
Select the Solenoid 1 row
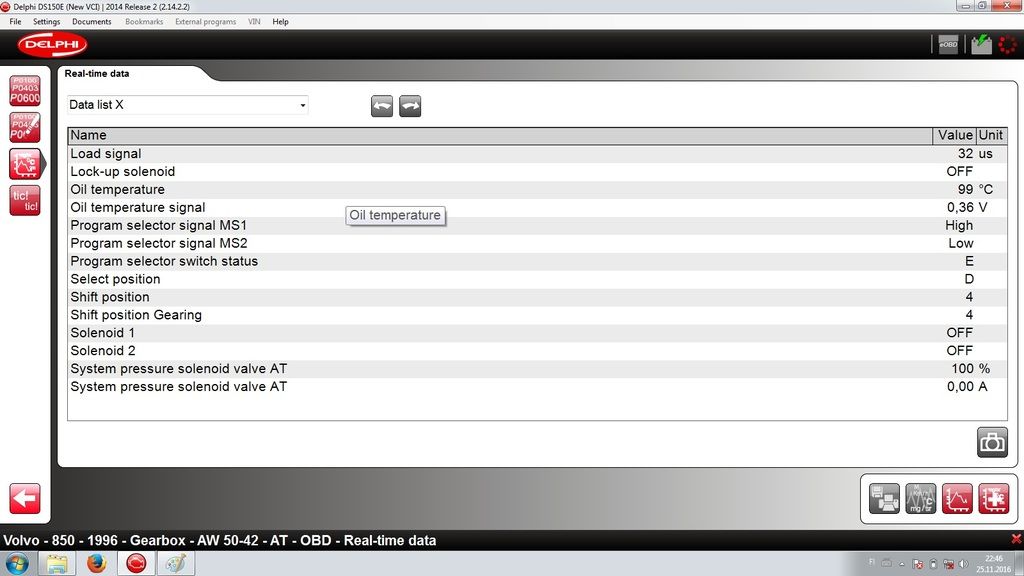pyautogui.click(x=537, y=333)
